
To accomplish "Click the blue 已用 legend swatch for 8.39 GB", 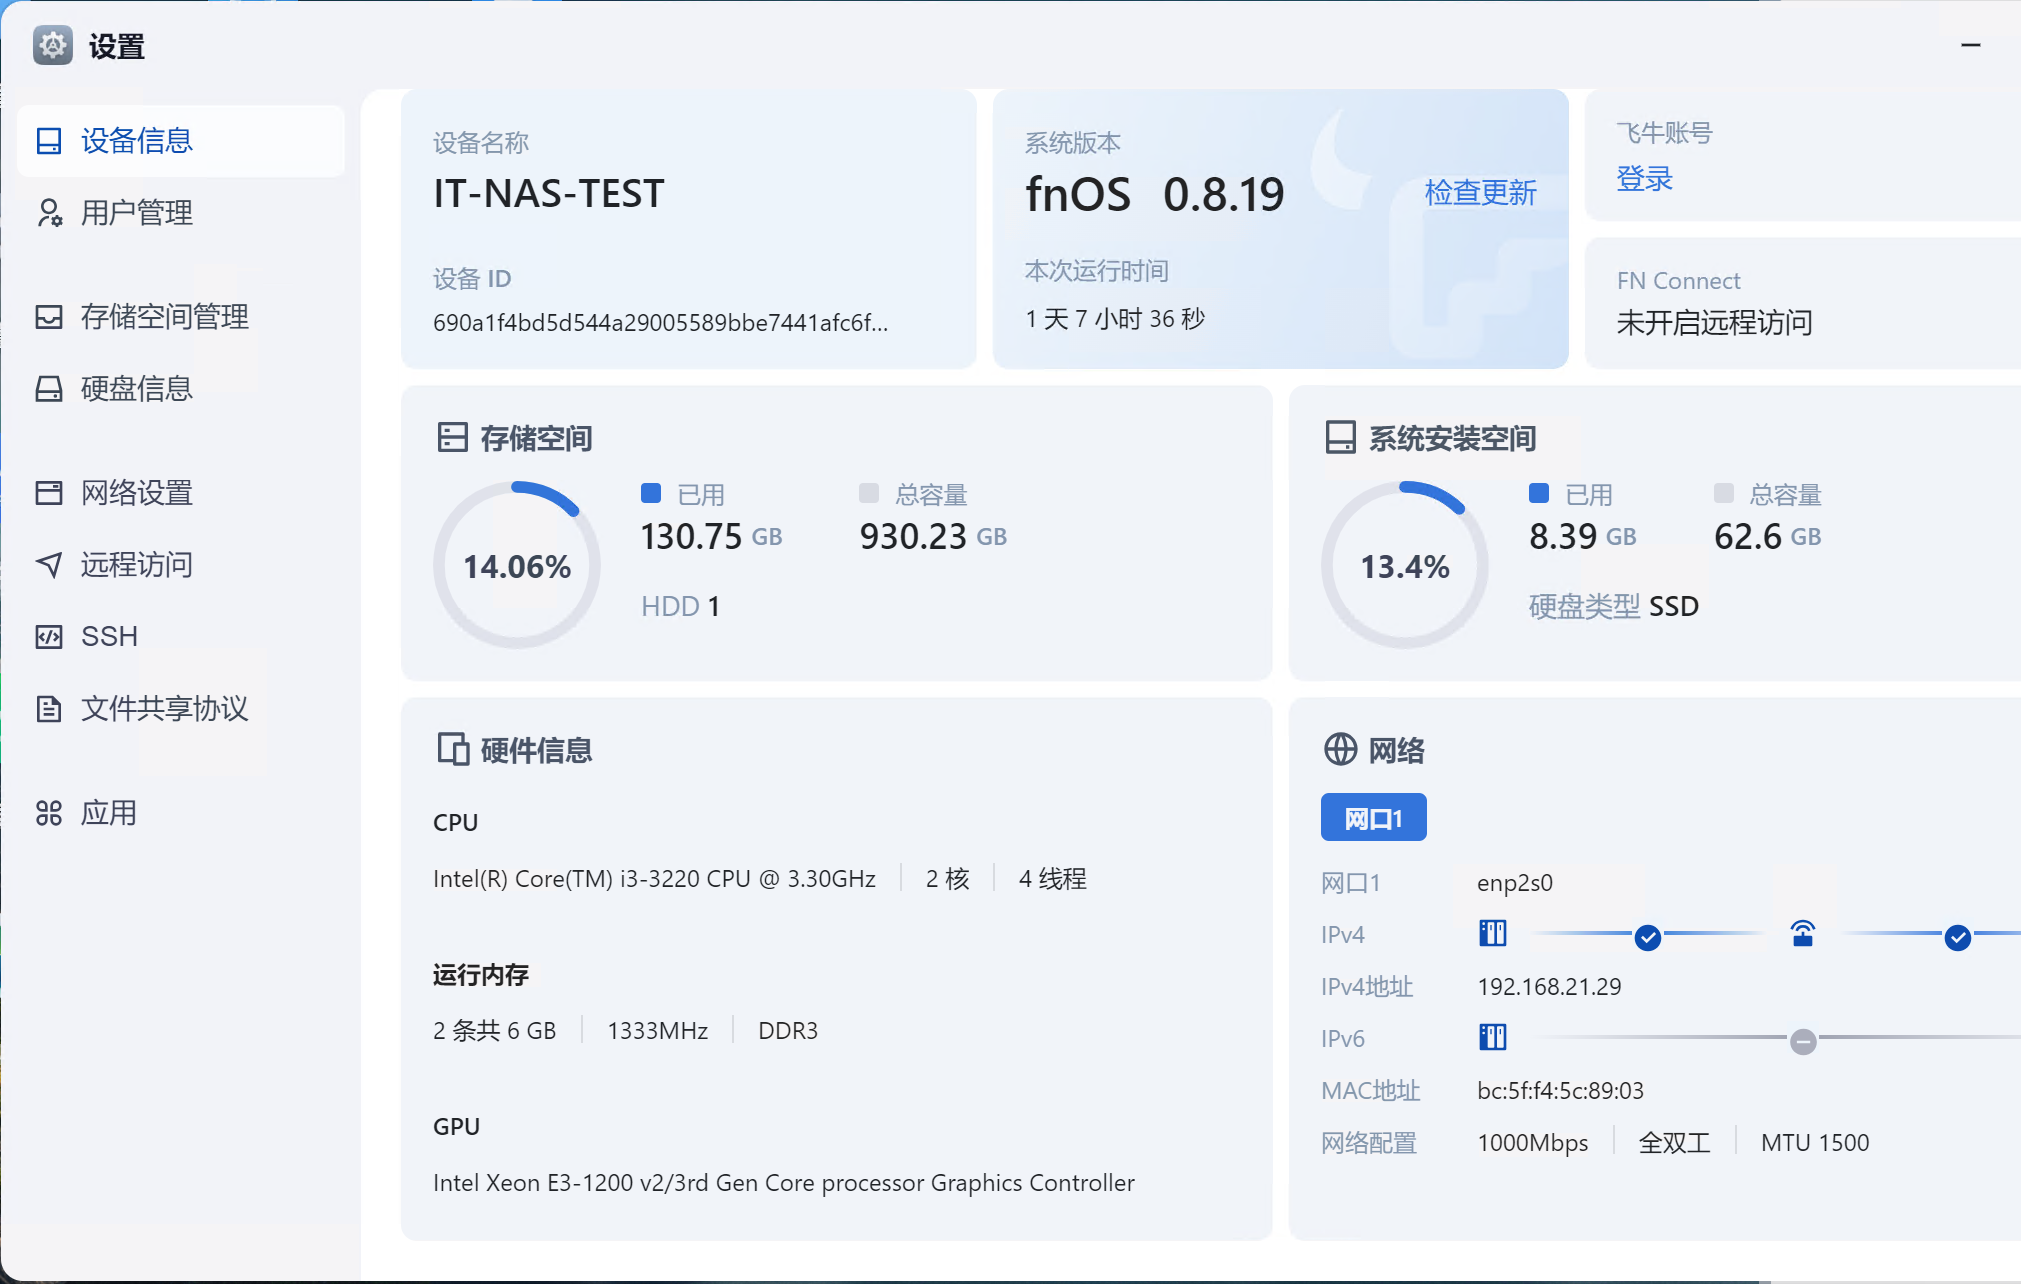I will pyautogui.click(x=1539, y=493).
